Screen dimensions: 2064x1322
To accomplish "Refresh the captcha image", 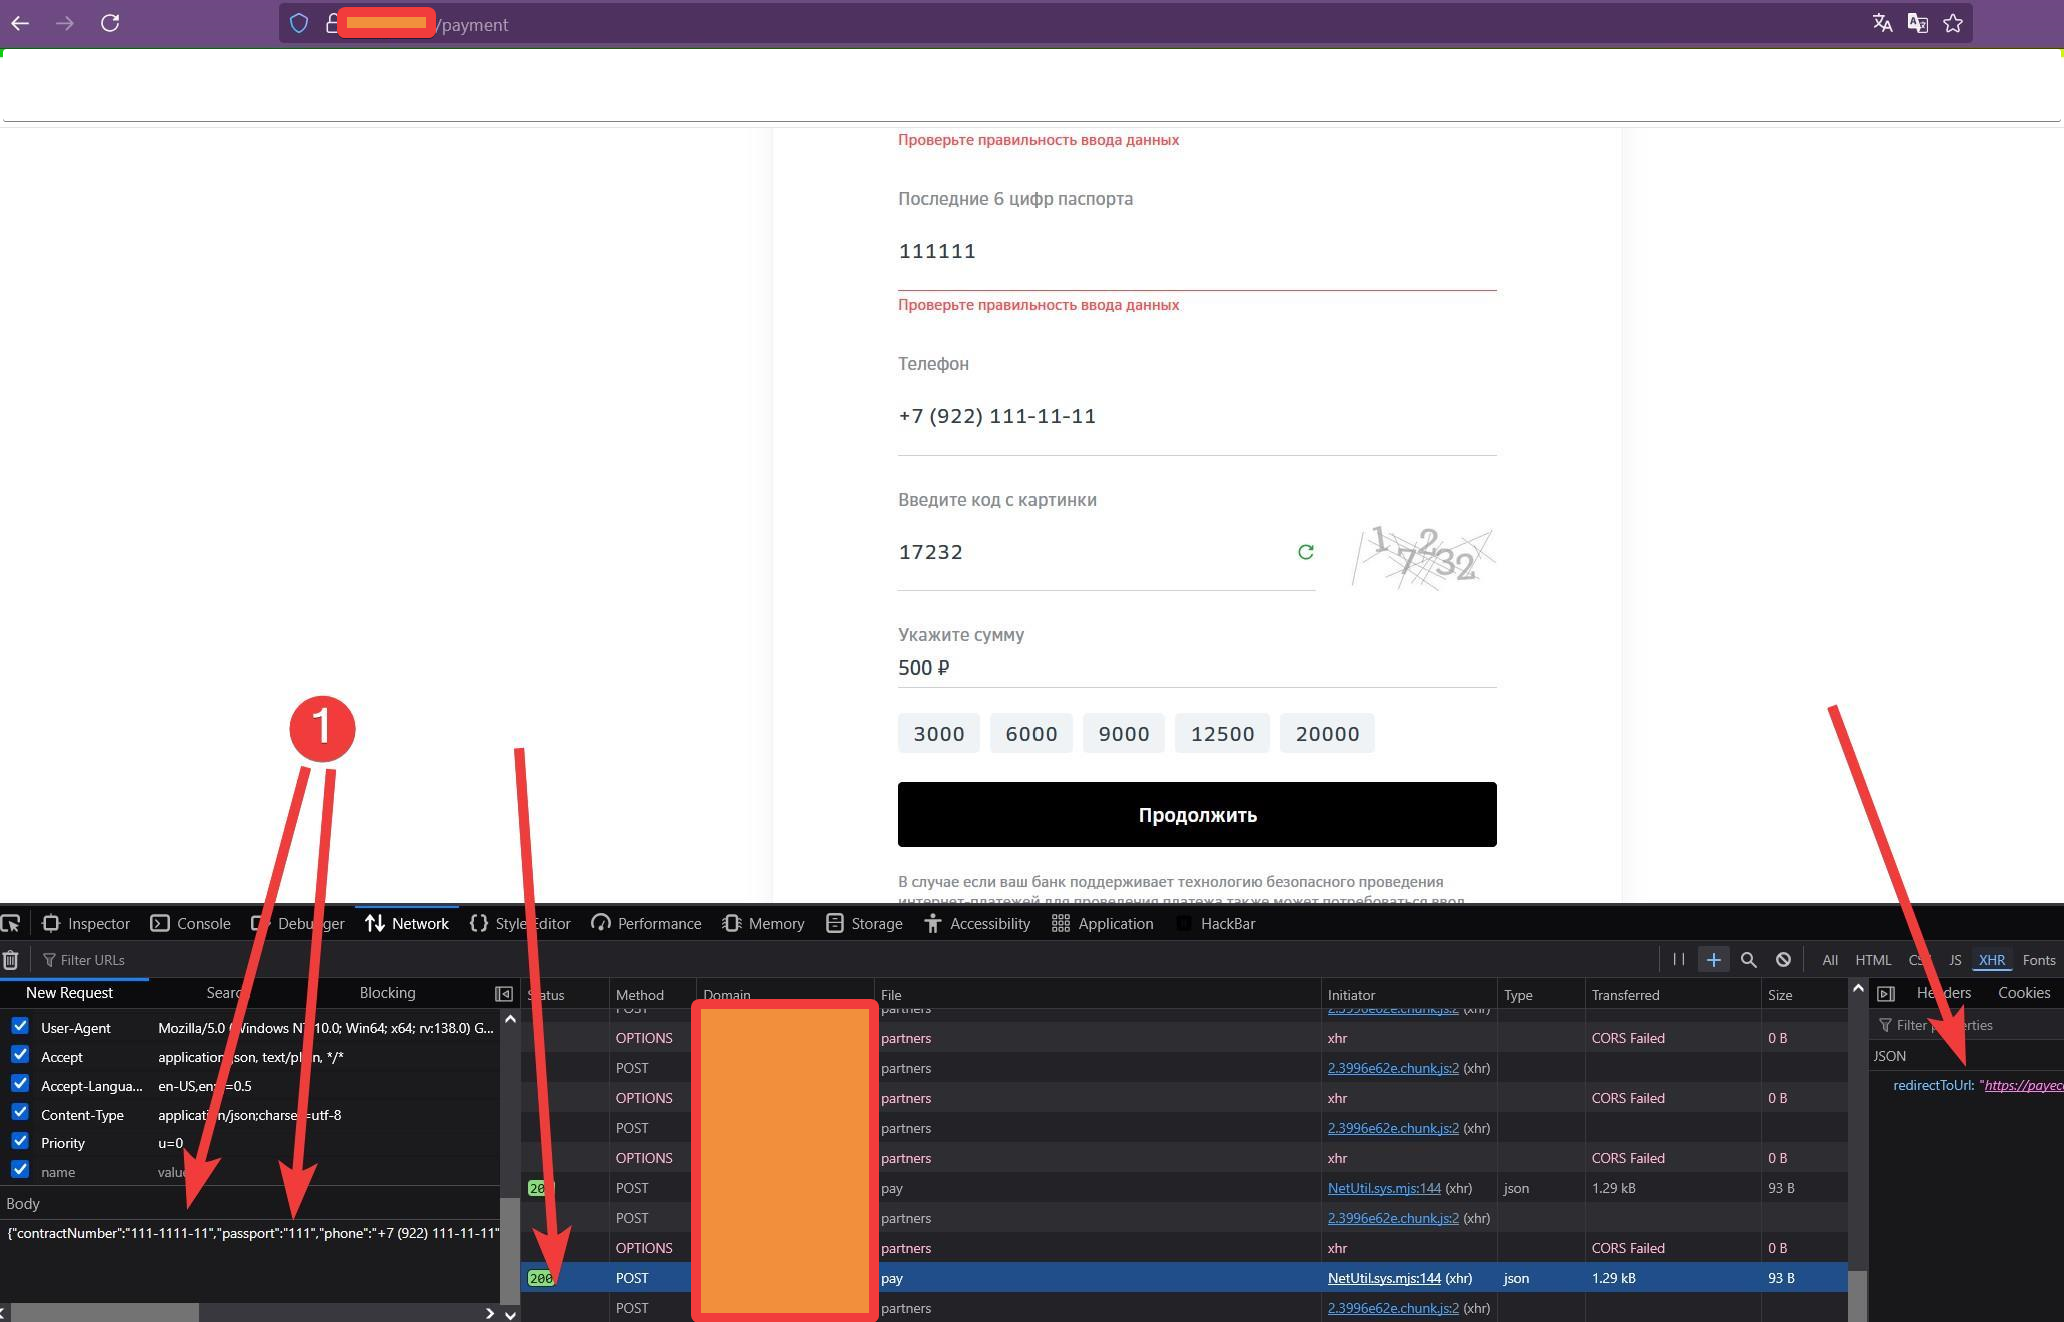I will pyautogui.click(x=1305, y=552).
